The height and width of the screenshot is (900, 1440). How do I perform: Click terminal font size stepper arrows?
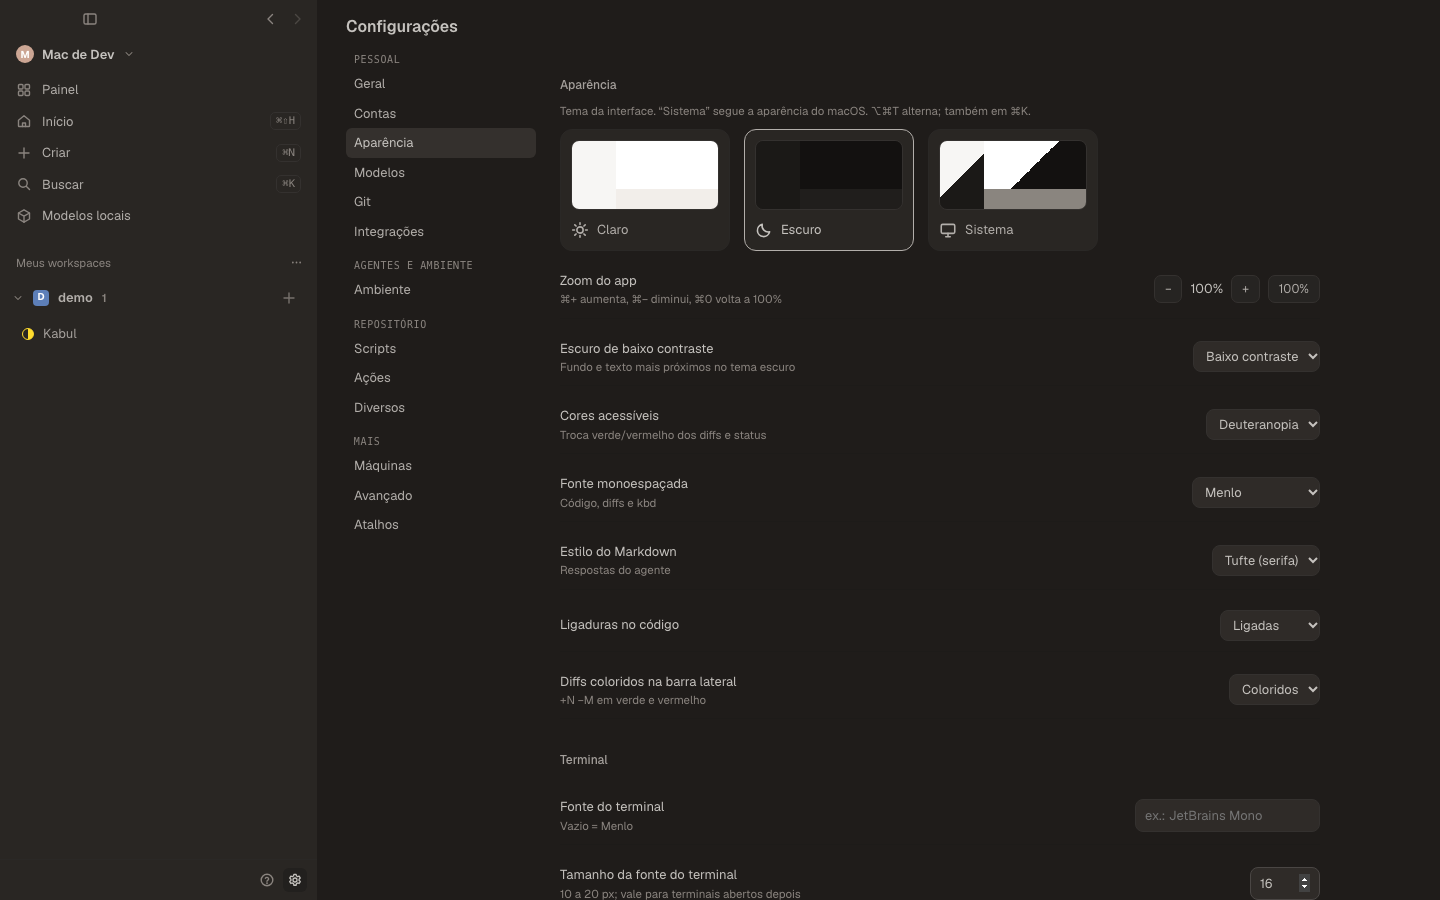click(x=1304, y=884)
